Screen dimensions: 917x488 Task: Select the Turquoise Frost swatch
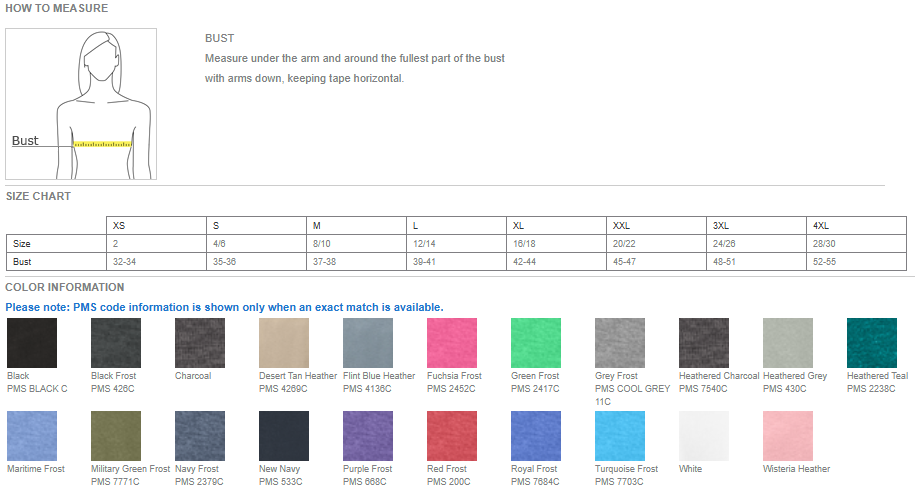tap(620, 435)
